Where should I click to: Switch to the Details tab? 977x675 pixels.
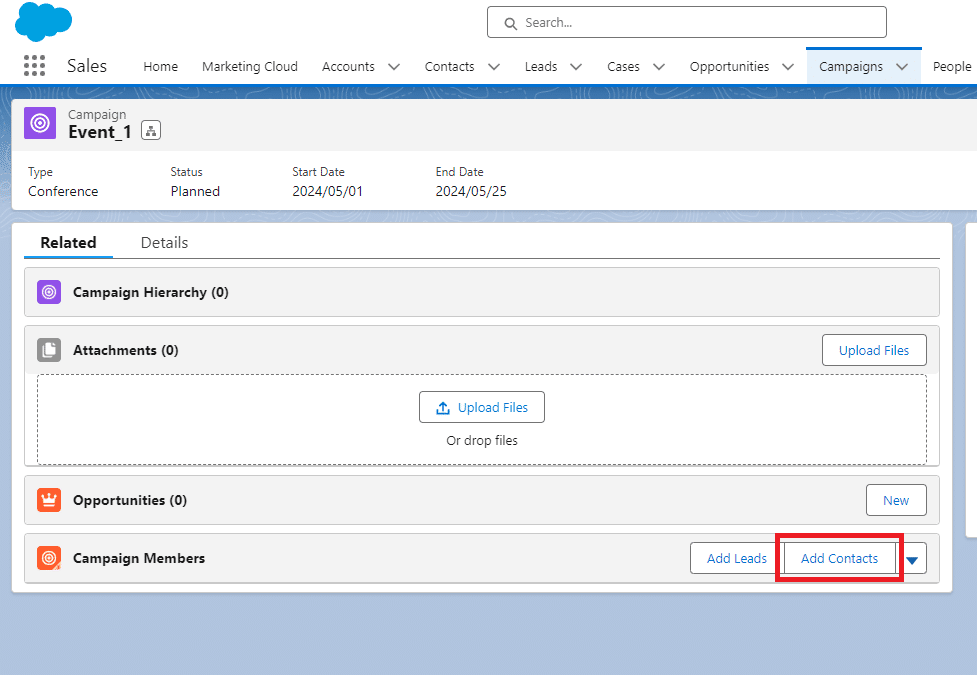click(x=164, y=242)
